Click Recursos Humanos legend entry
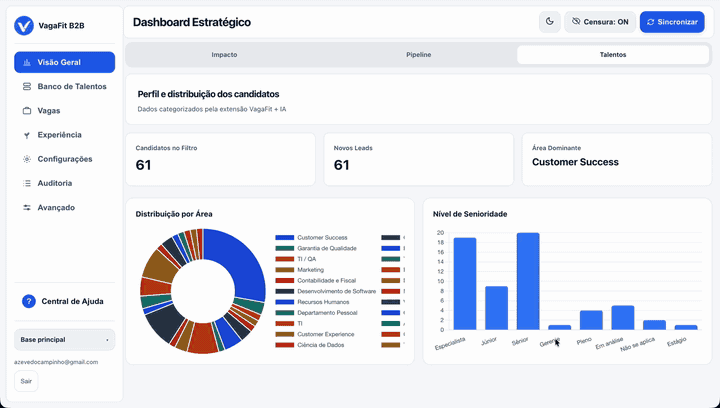 coord(312,302)
